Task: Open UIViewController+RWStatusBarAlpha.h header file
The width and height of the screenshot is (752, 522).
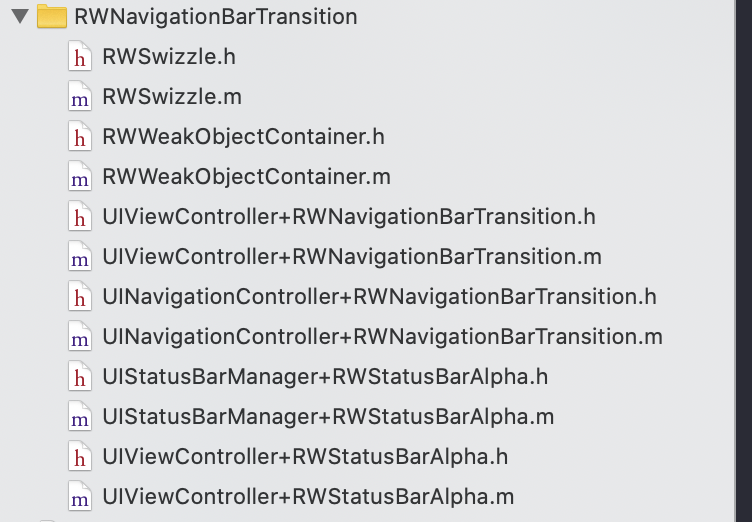Action: [x=305, y=457]
